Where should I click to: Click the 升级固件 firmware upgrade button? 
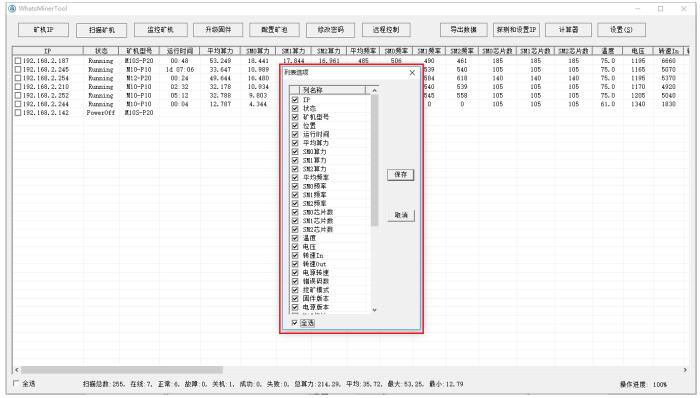[218, 30]
